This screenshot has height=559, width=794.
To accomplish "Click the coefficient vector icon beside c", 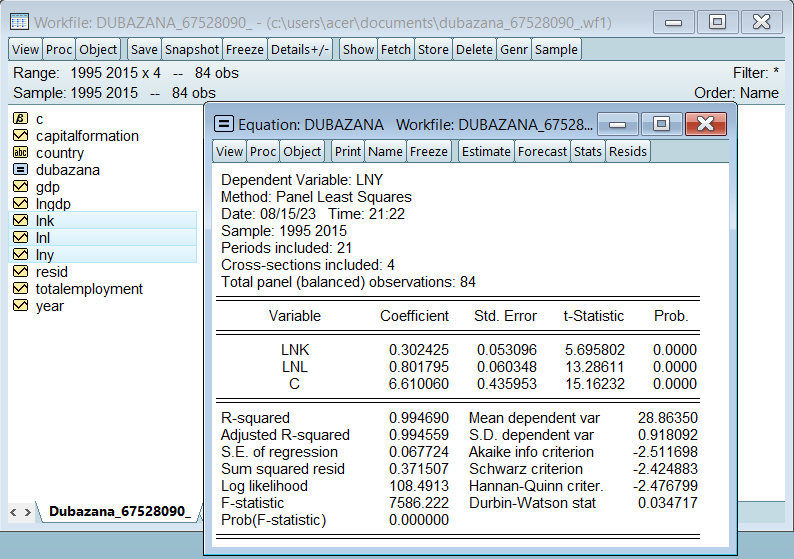I will click(19, 119).
